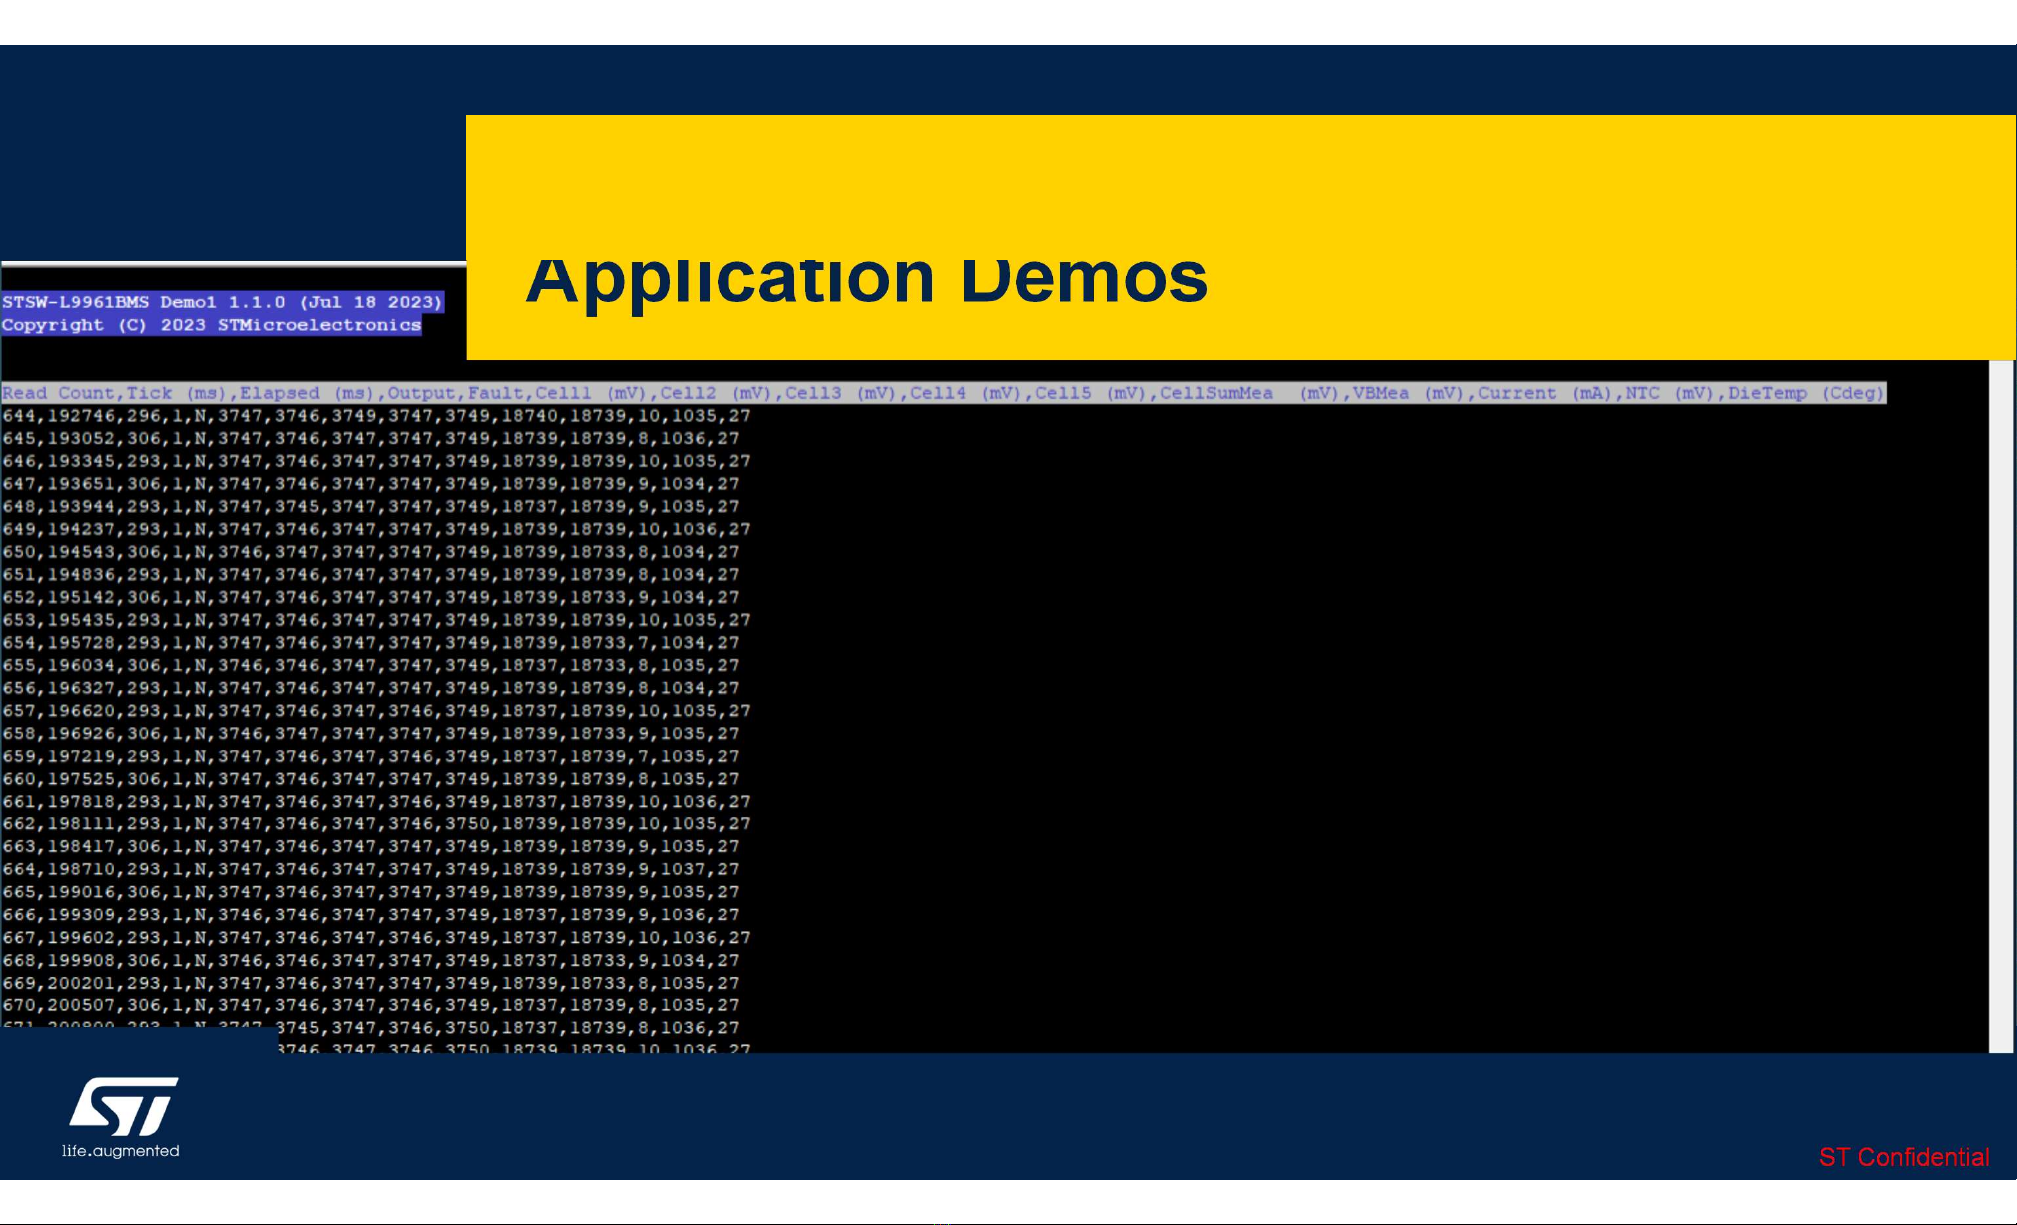The width and height of the screenshot is (2017, 1225).
Task: Click log row starting with 670
Action: [x=370, y=1005]
